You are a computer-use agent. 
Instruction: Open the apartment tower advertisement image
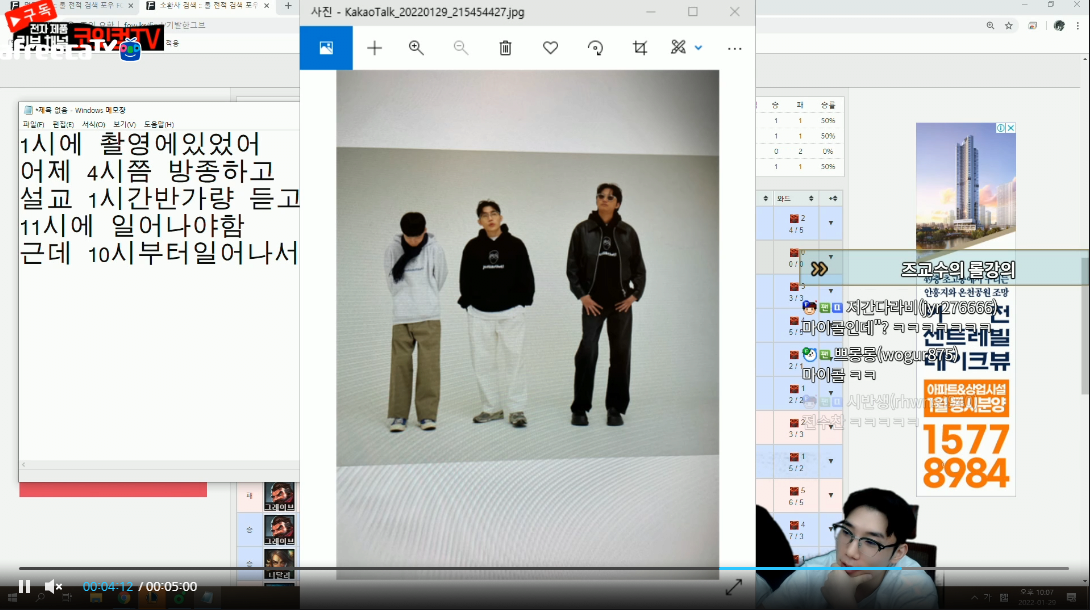[966, 187]
